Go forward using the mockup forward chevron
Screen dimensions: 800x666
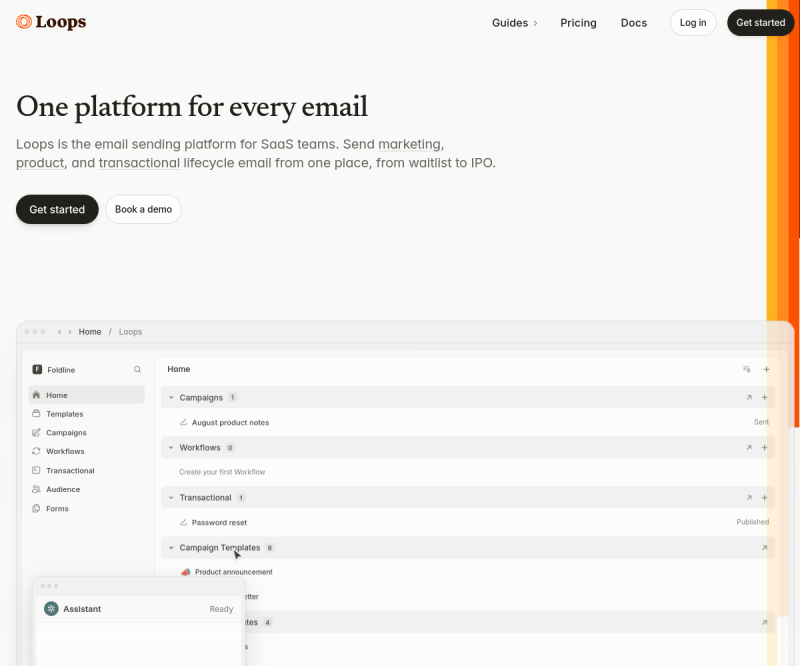[70, 332]
